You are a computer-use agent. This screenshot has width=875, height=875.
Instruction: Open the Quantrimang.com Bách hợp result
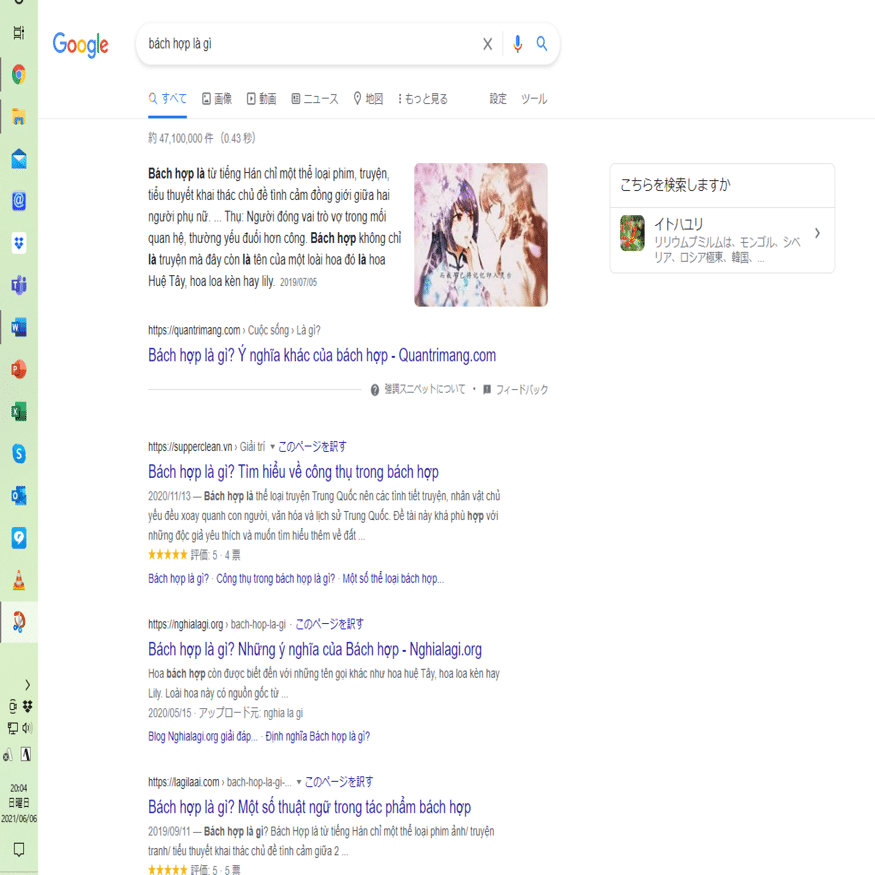click(322, 355)
